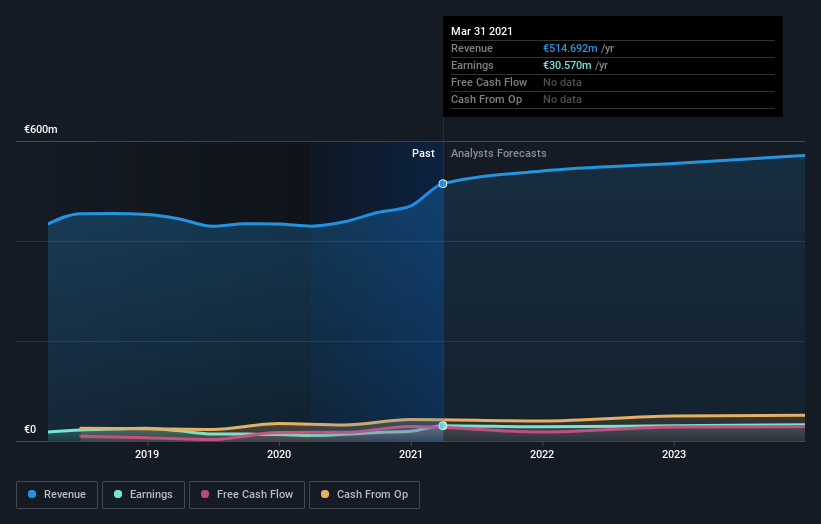Click the €0 y-axis label

[x=30, y=429]
